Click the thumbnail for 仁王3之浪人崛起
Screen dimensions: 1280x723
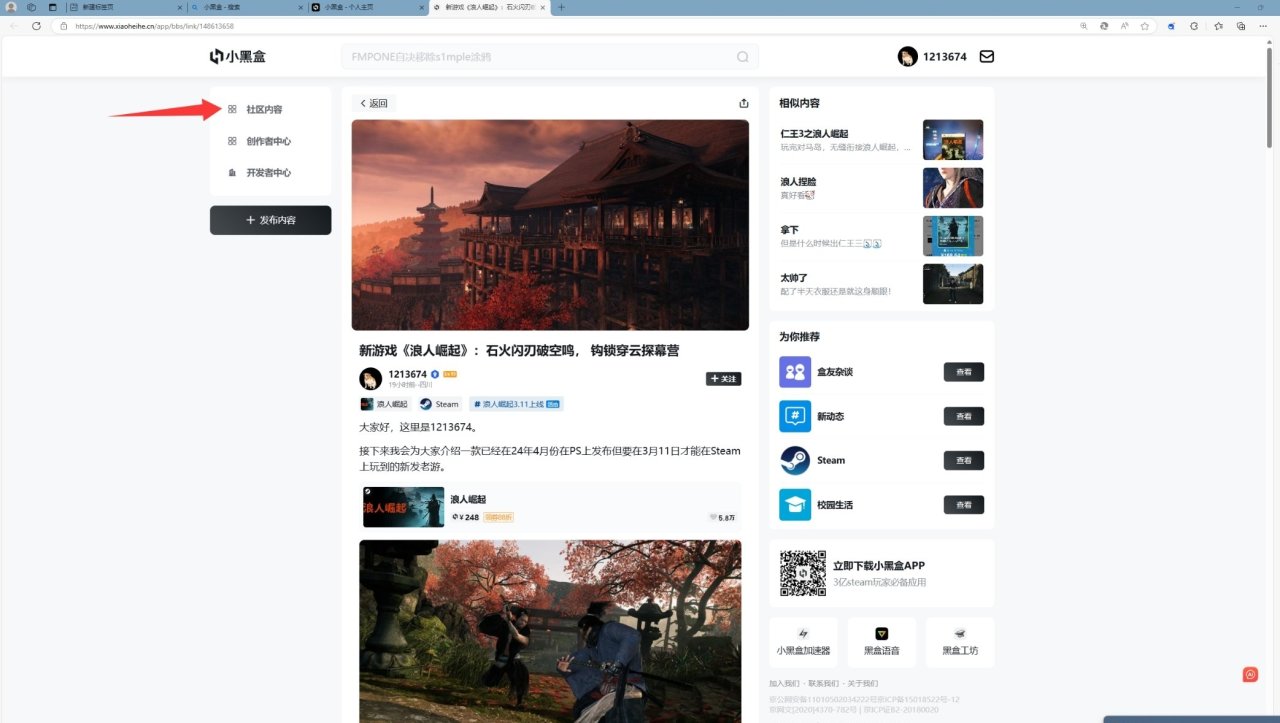(953, 140)
